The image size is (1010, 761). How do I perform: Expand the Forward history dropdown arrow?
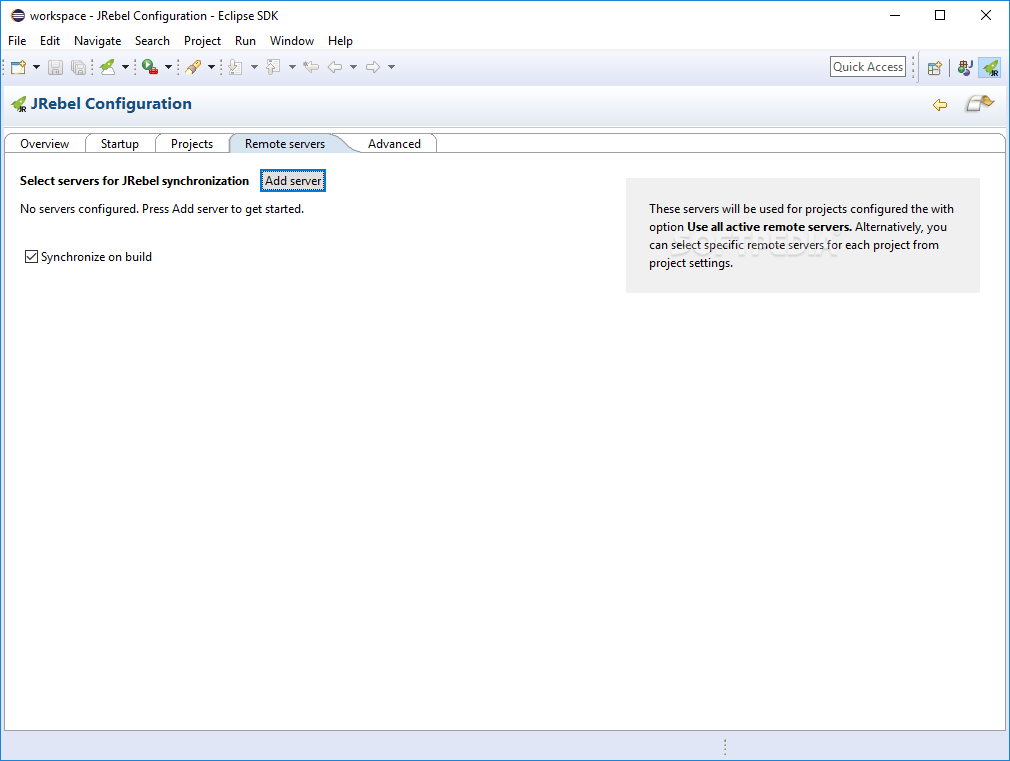click(391, 67)
